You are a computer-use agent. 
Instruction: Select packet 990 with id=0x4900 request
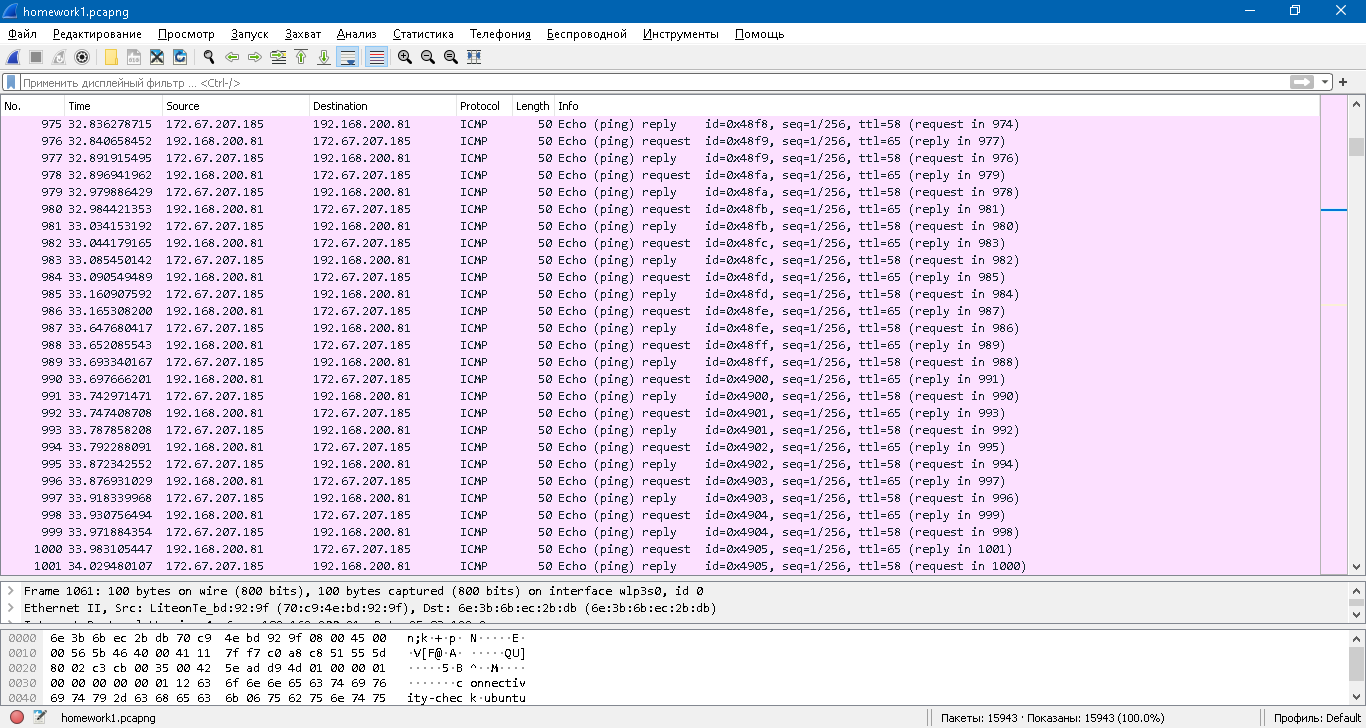660,379
